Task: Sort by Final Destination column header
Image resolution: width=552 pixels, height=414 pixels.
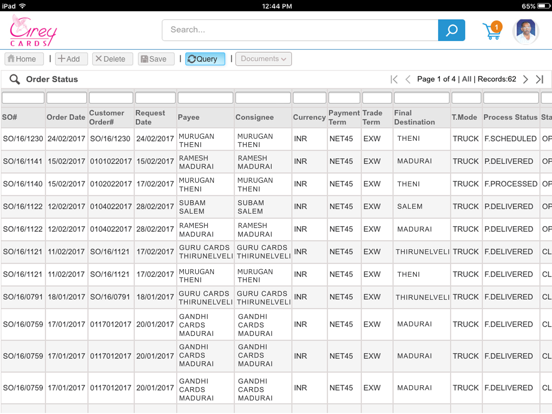Action: click(422, 117)
